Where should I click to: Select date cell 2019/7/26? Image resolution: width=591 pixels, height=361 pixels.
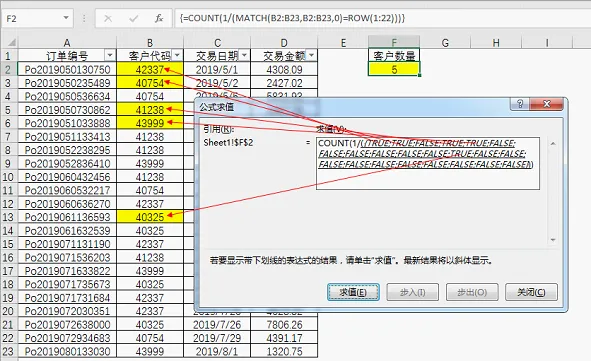[217, 324]
